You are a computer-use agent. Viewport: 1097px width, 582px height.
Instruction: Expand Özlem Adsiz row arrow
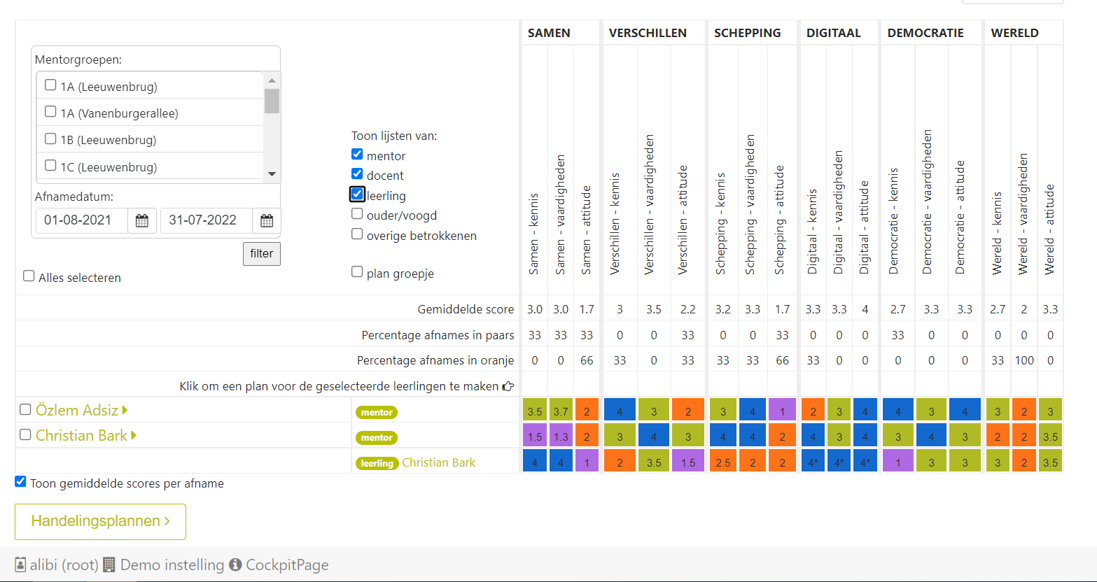click(x=125, y=410)
